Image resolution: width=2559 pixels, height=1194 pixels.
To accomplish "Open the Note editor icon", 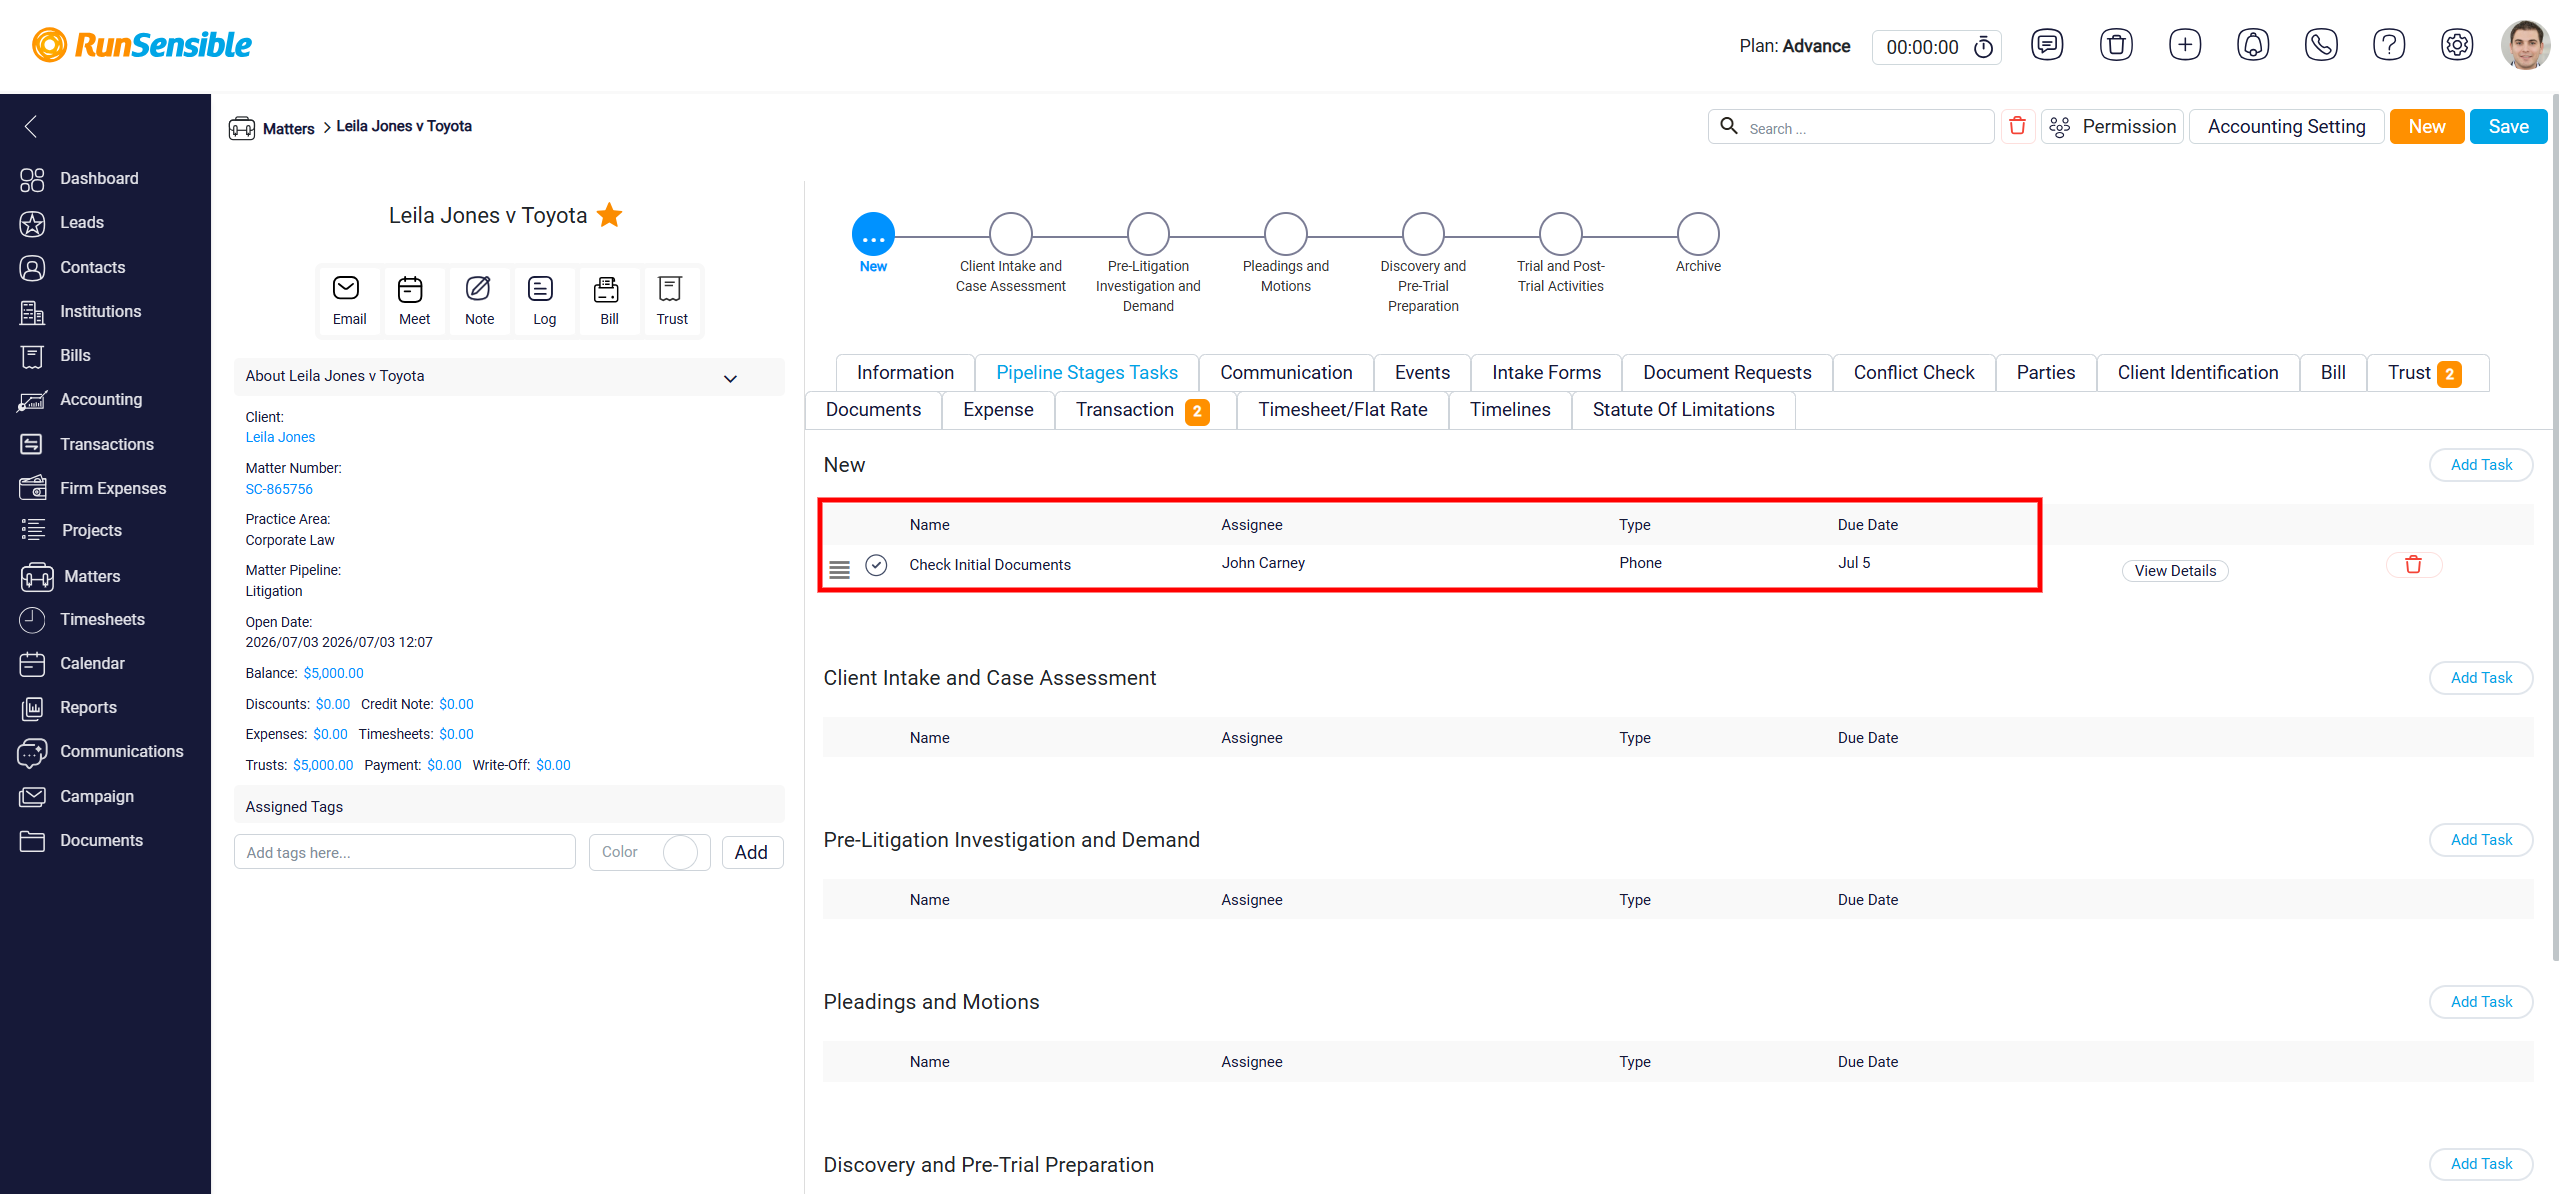I will click(x=478, y=289).
